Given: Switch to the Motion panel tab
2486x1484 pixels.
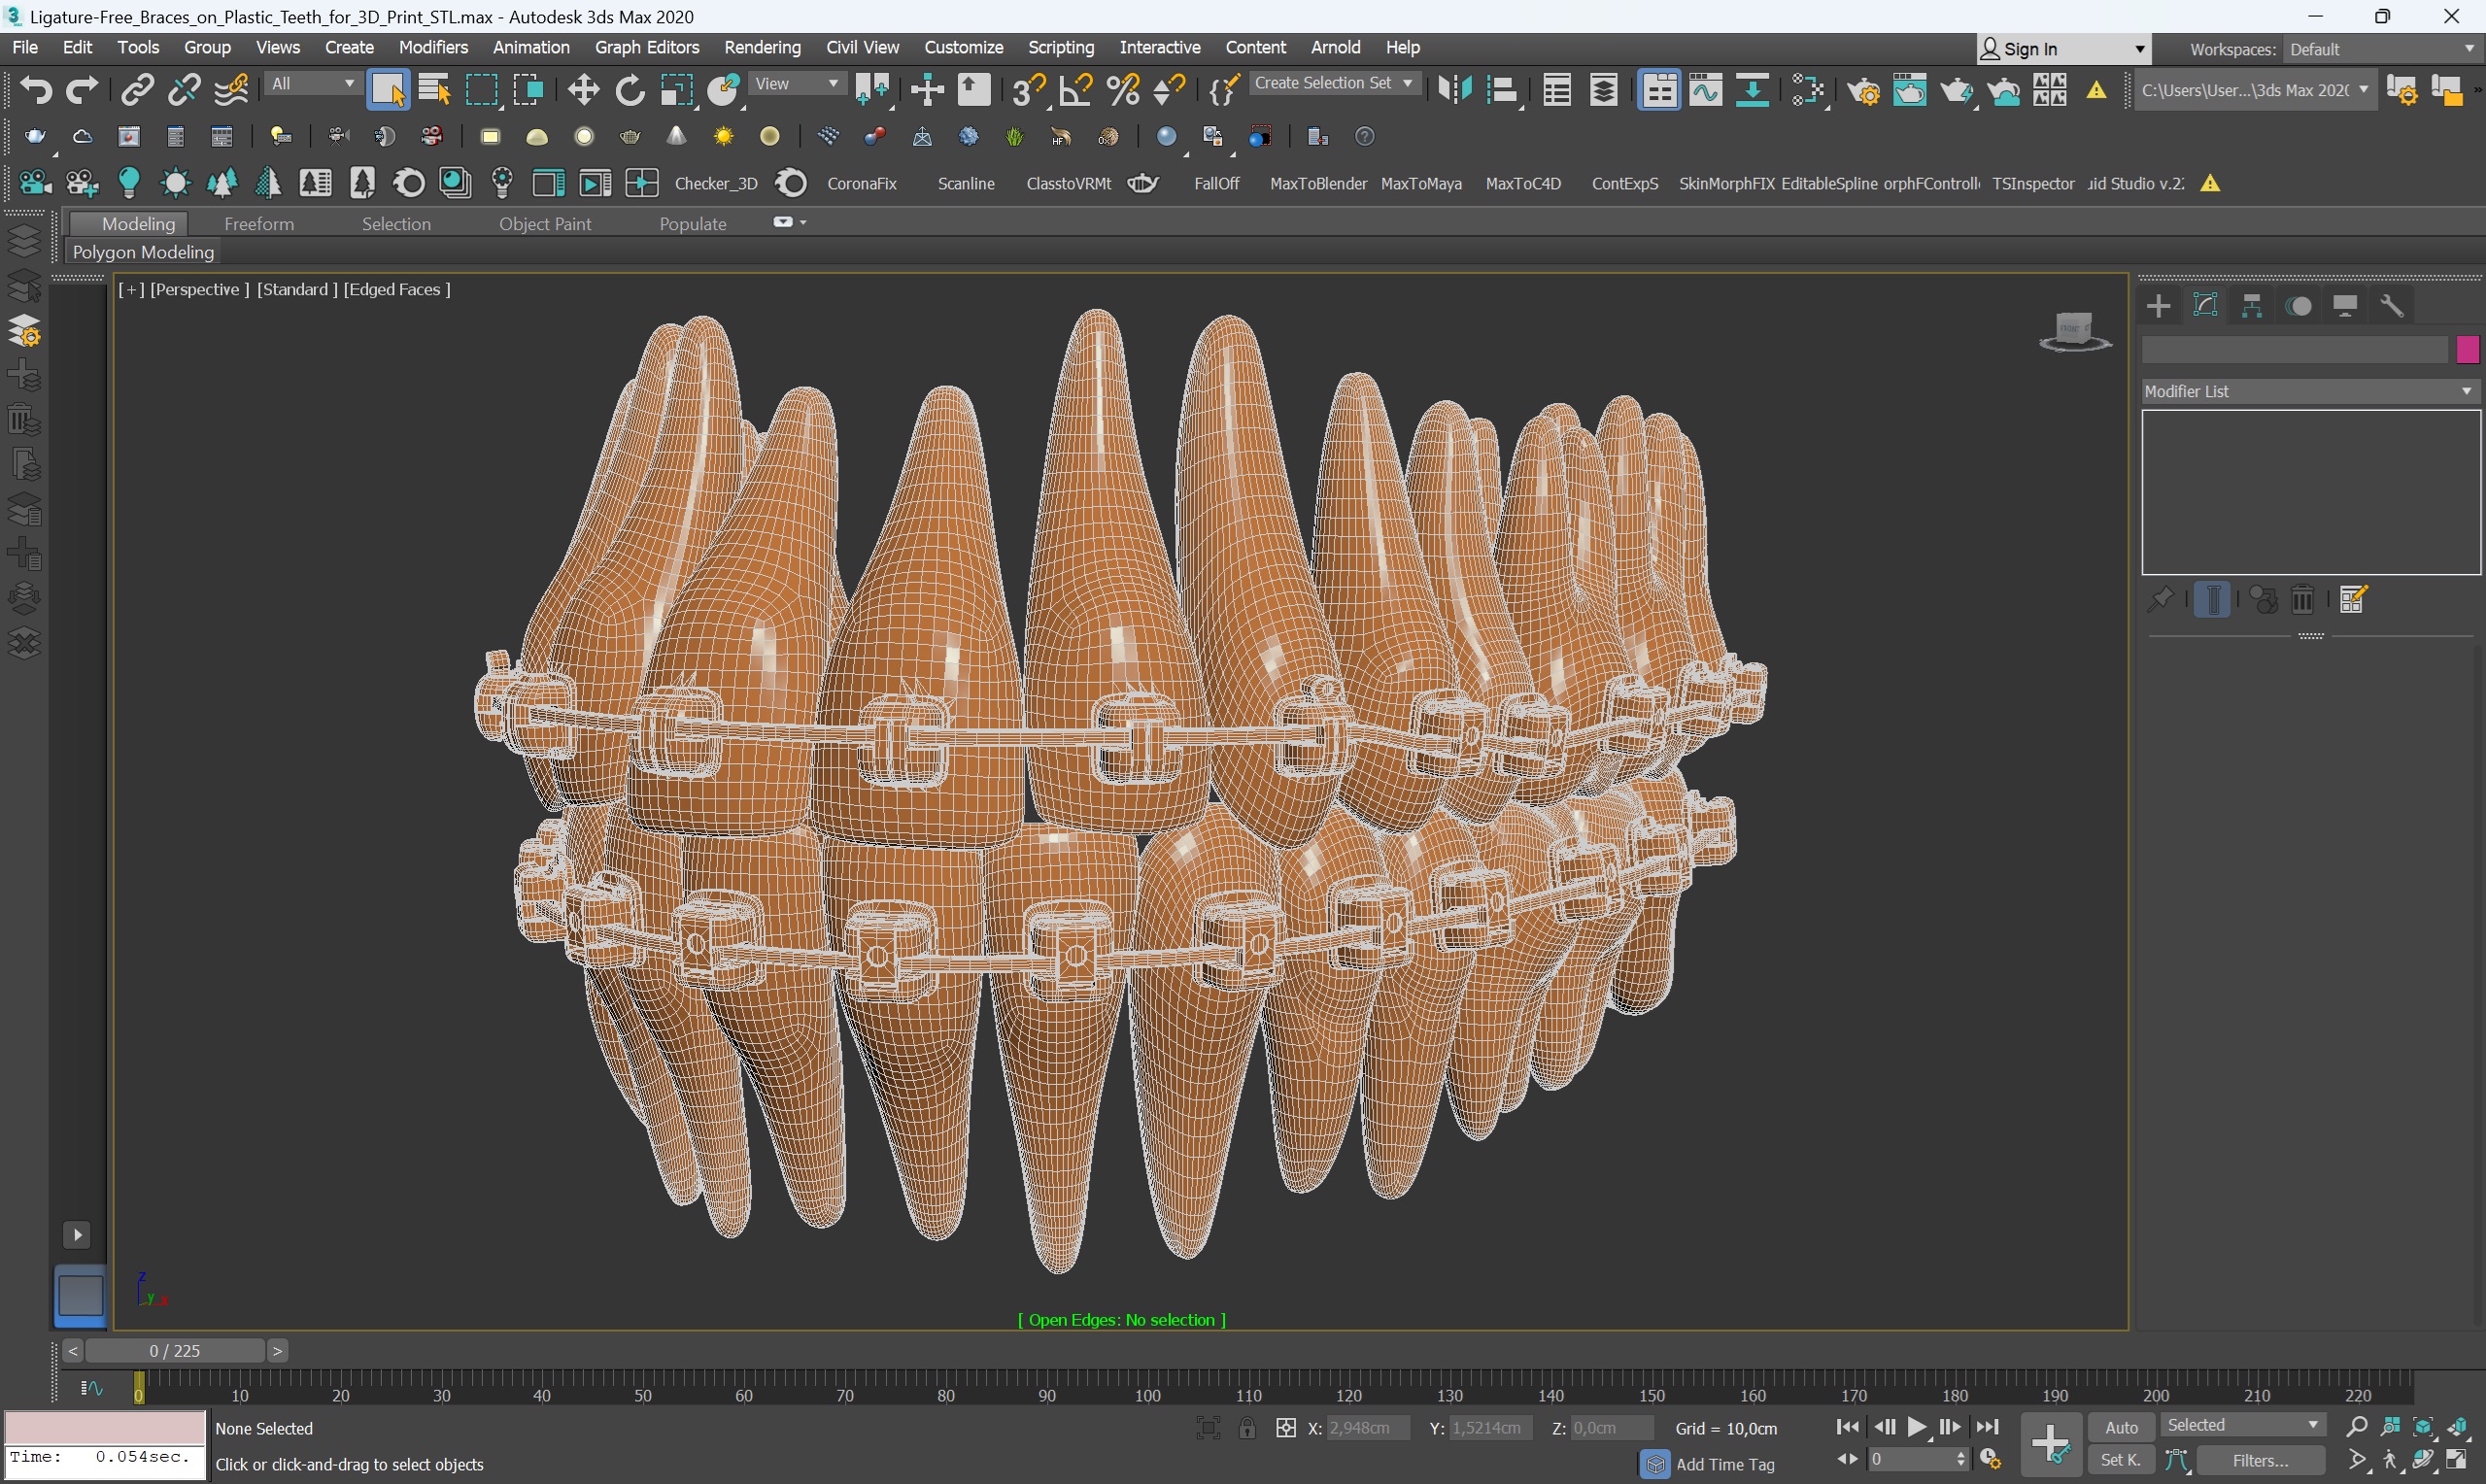Looking at the screenshot, I should 2299,306.
